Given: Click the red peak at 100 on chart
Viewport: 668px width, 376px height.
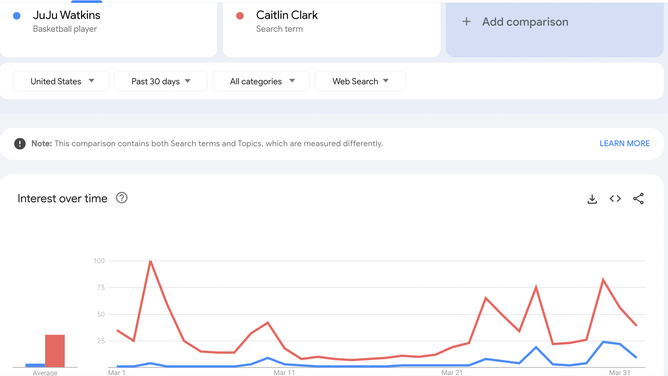Looking at the screenshot, I should [x=150, y=261].
